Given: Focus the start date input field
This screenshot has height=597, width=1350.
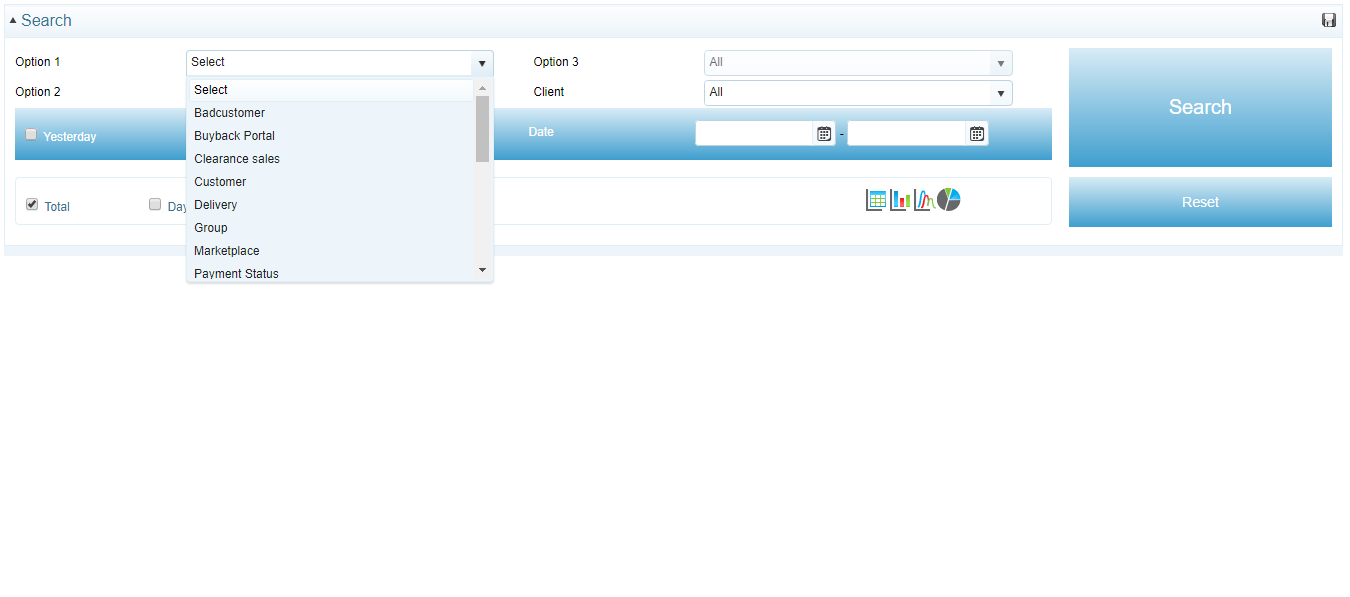Looking at the screenshot, I should pyautogui.click(x=755, y=133).
